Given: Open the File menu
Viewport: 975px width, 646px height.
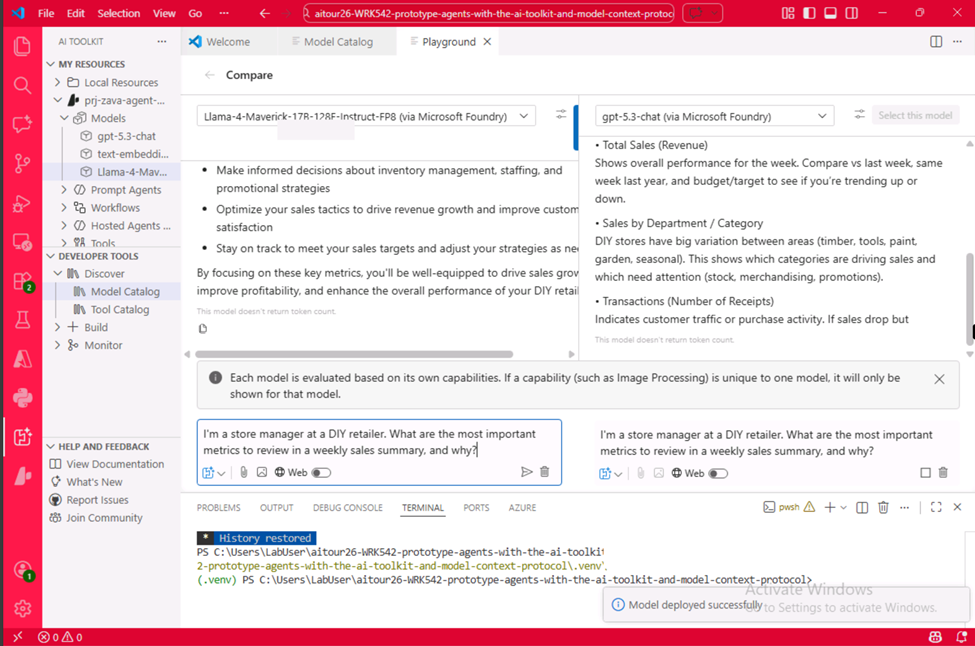Looking at the screenshot, I should click(46, 13).
